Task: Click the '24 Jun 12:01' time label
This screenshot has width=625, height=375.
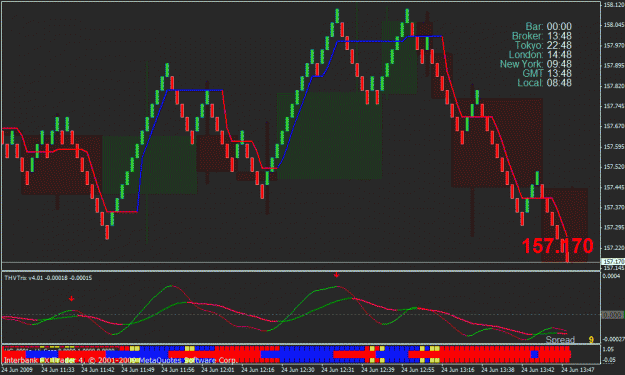Action: [x=218, y=370]
